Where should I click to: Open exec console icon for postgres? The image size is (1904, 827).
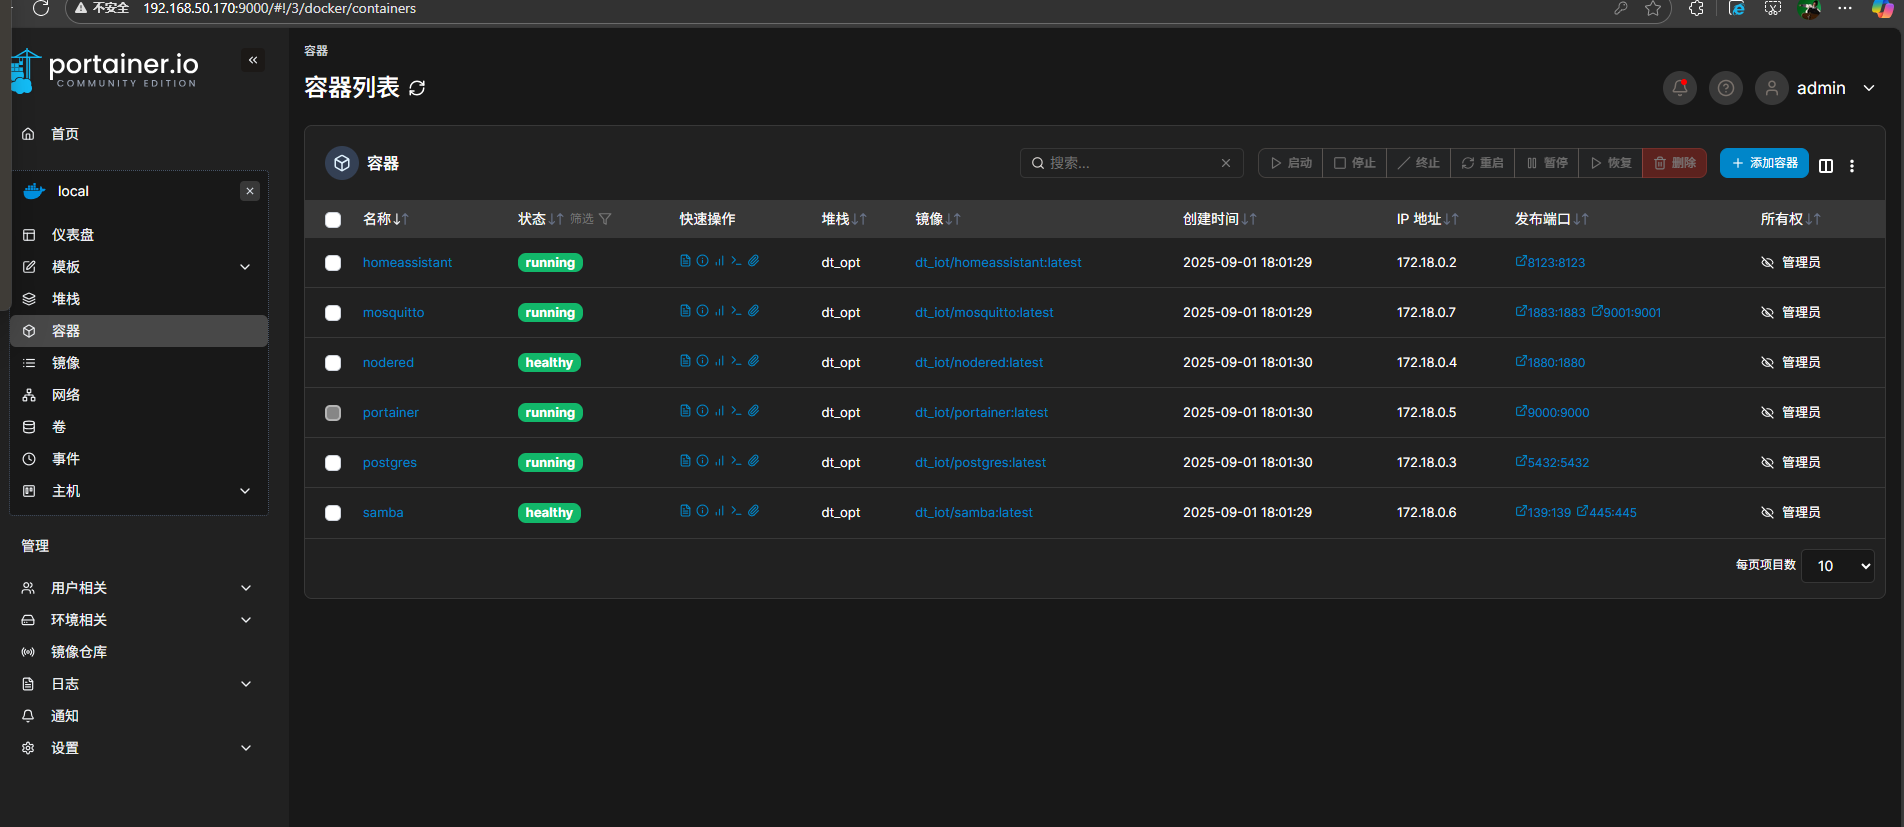pyautogui.click(x=736, y=461)
